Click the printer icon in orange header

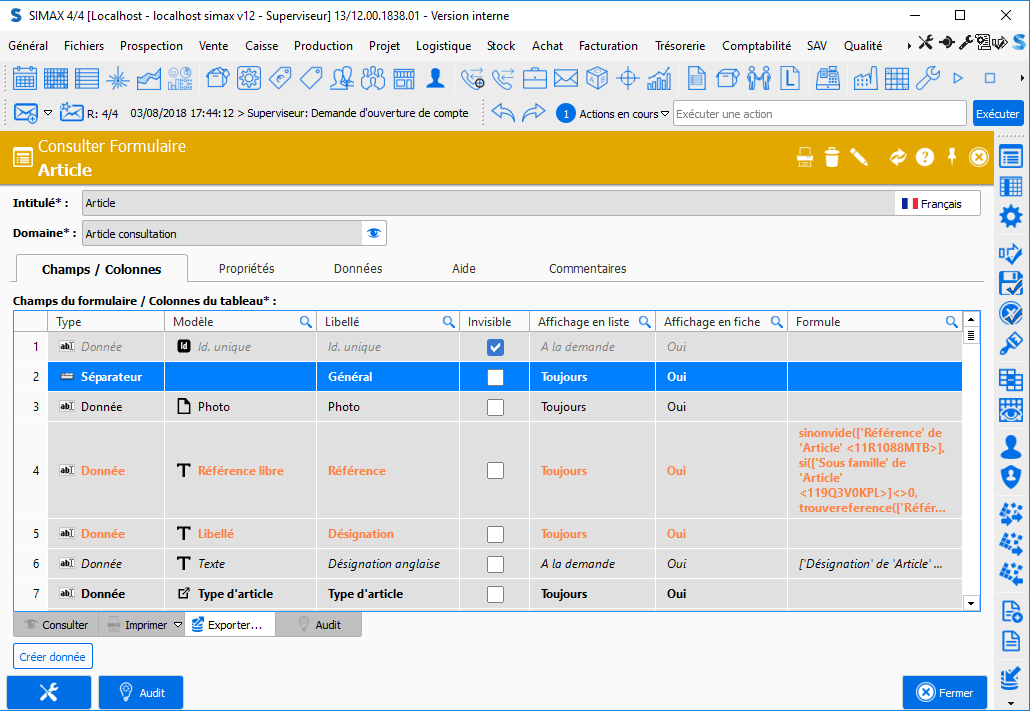(x=805, y=157)
